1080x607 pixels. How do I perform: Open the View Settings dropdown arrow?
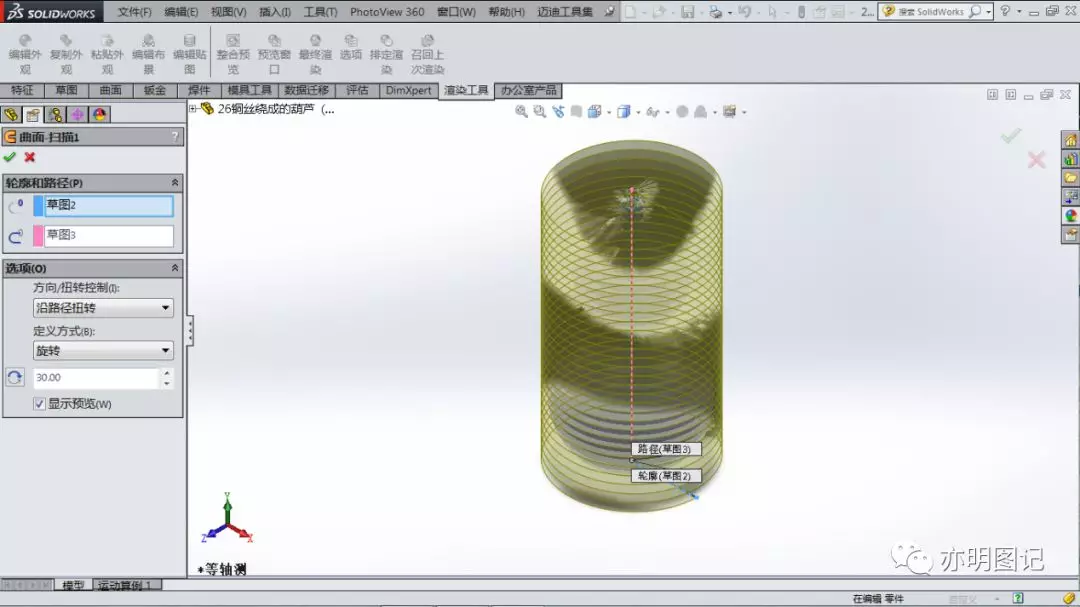point(744,112)
